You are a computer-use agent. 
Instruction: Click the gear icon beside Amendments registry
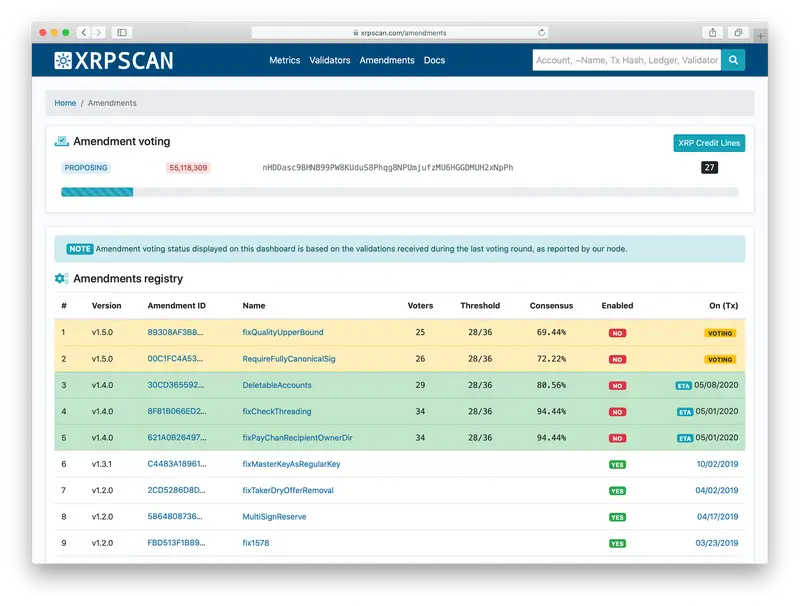tap(61, 279)
